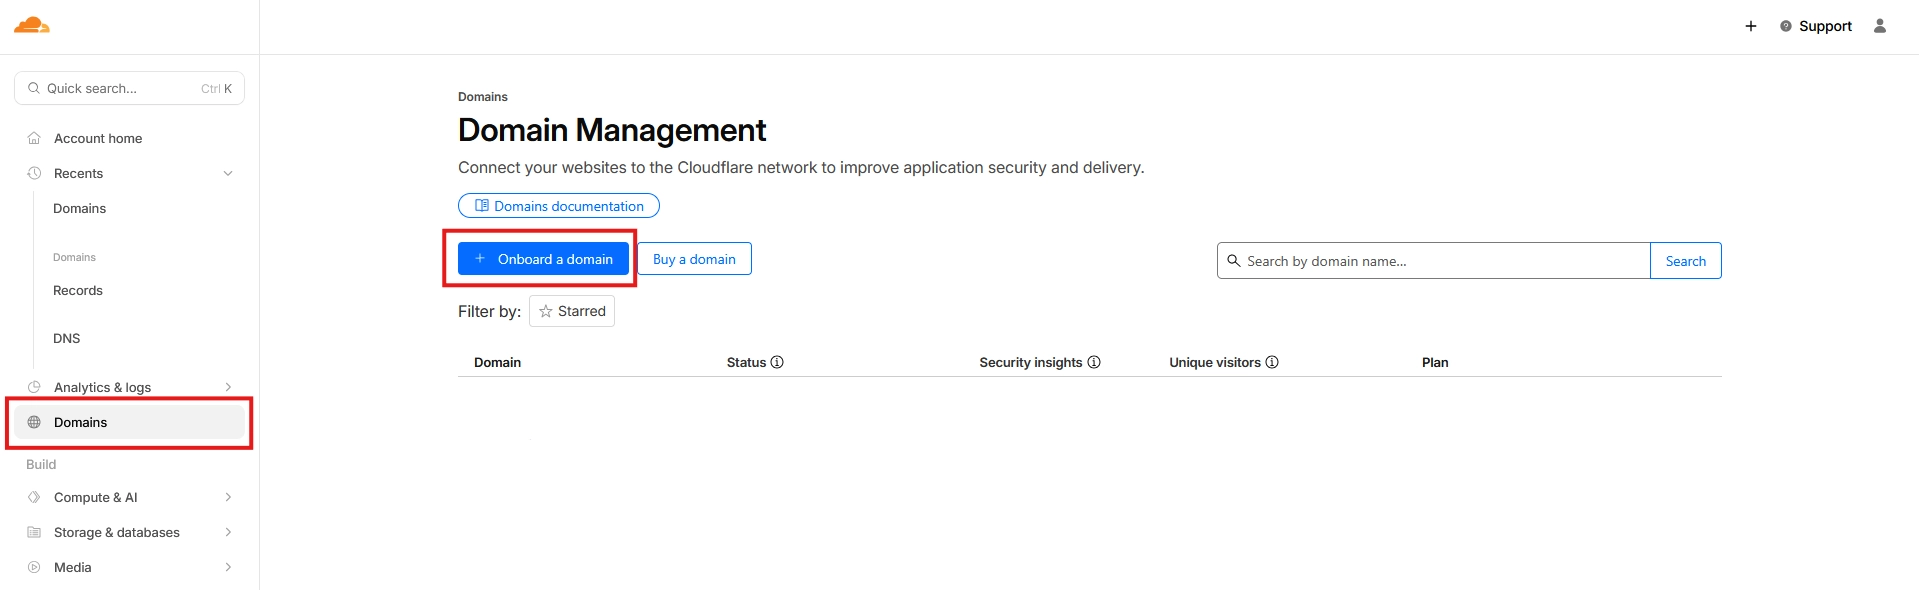Open the user profile icon

(1880, 26)
